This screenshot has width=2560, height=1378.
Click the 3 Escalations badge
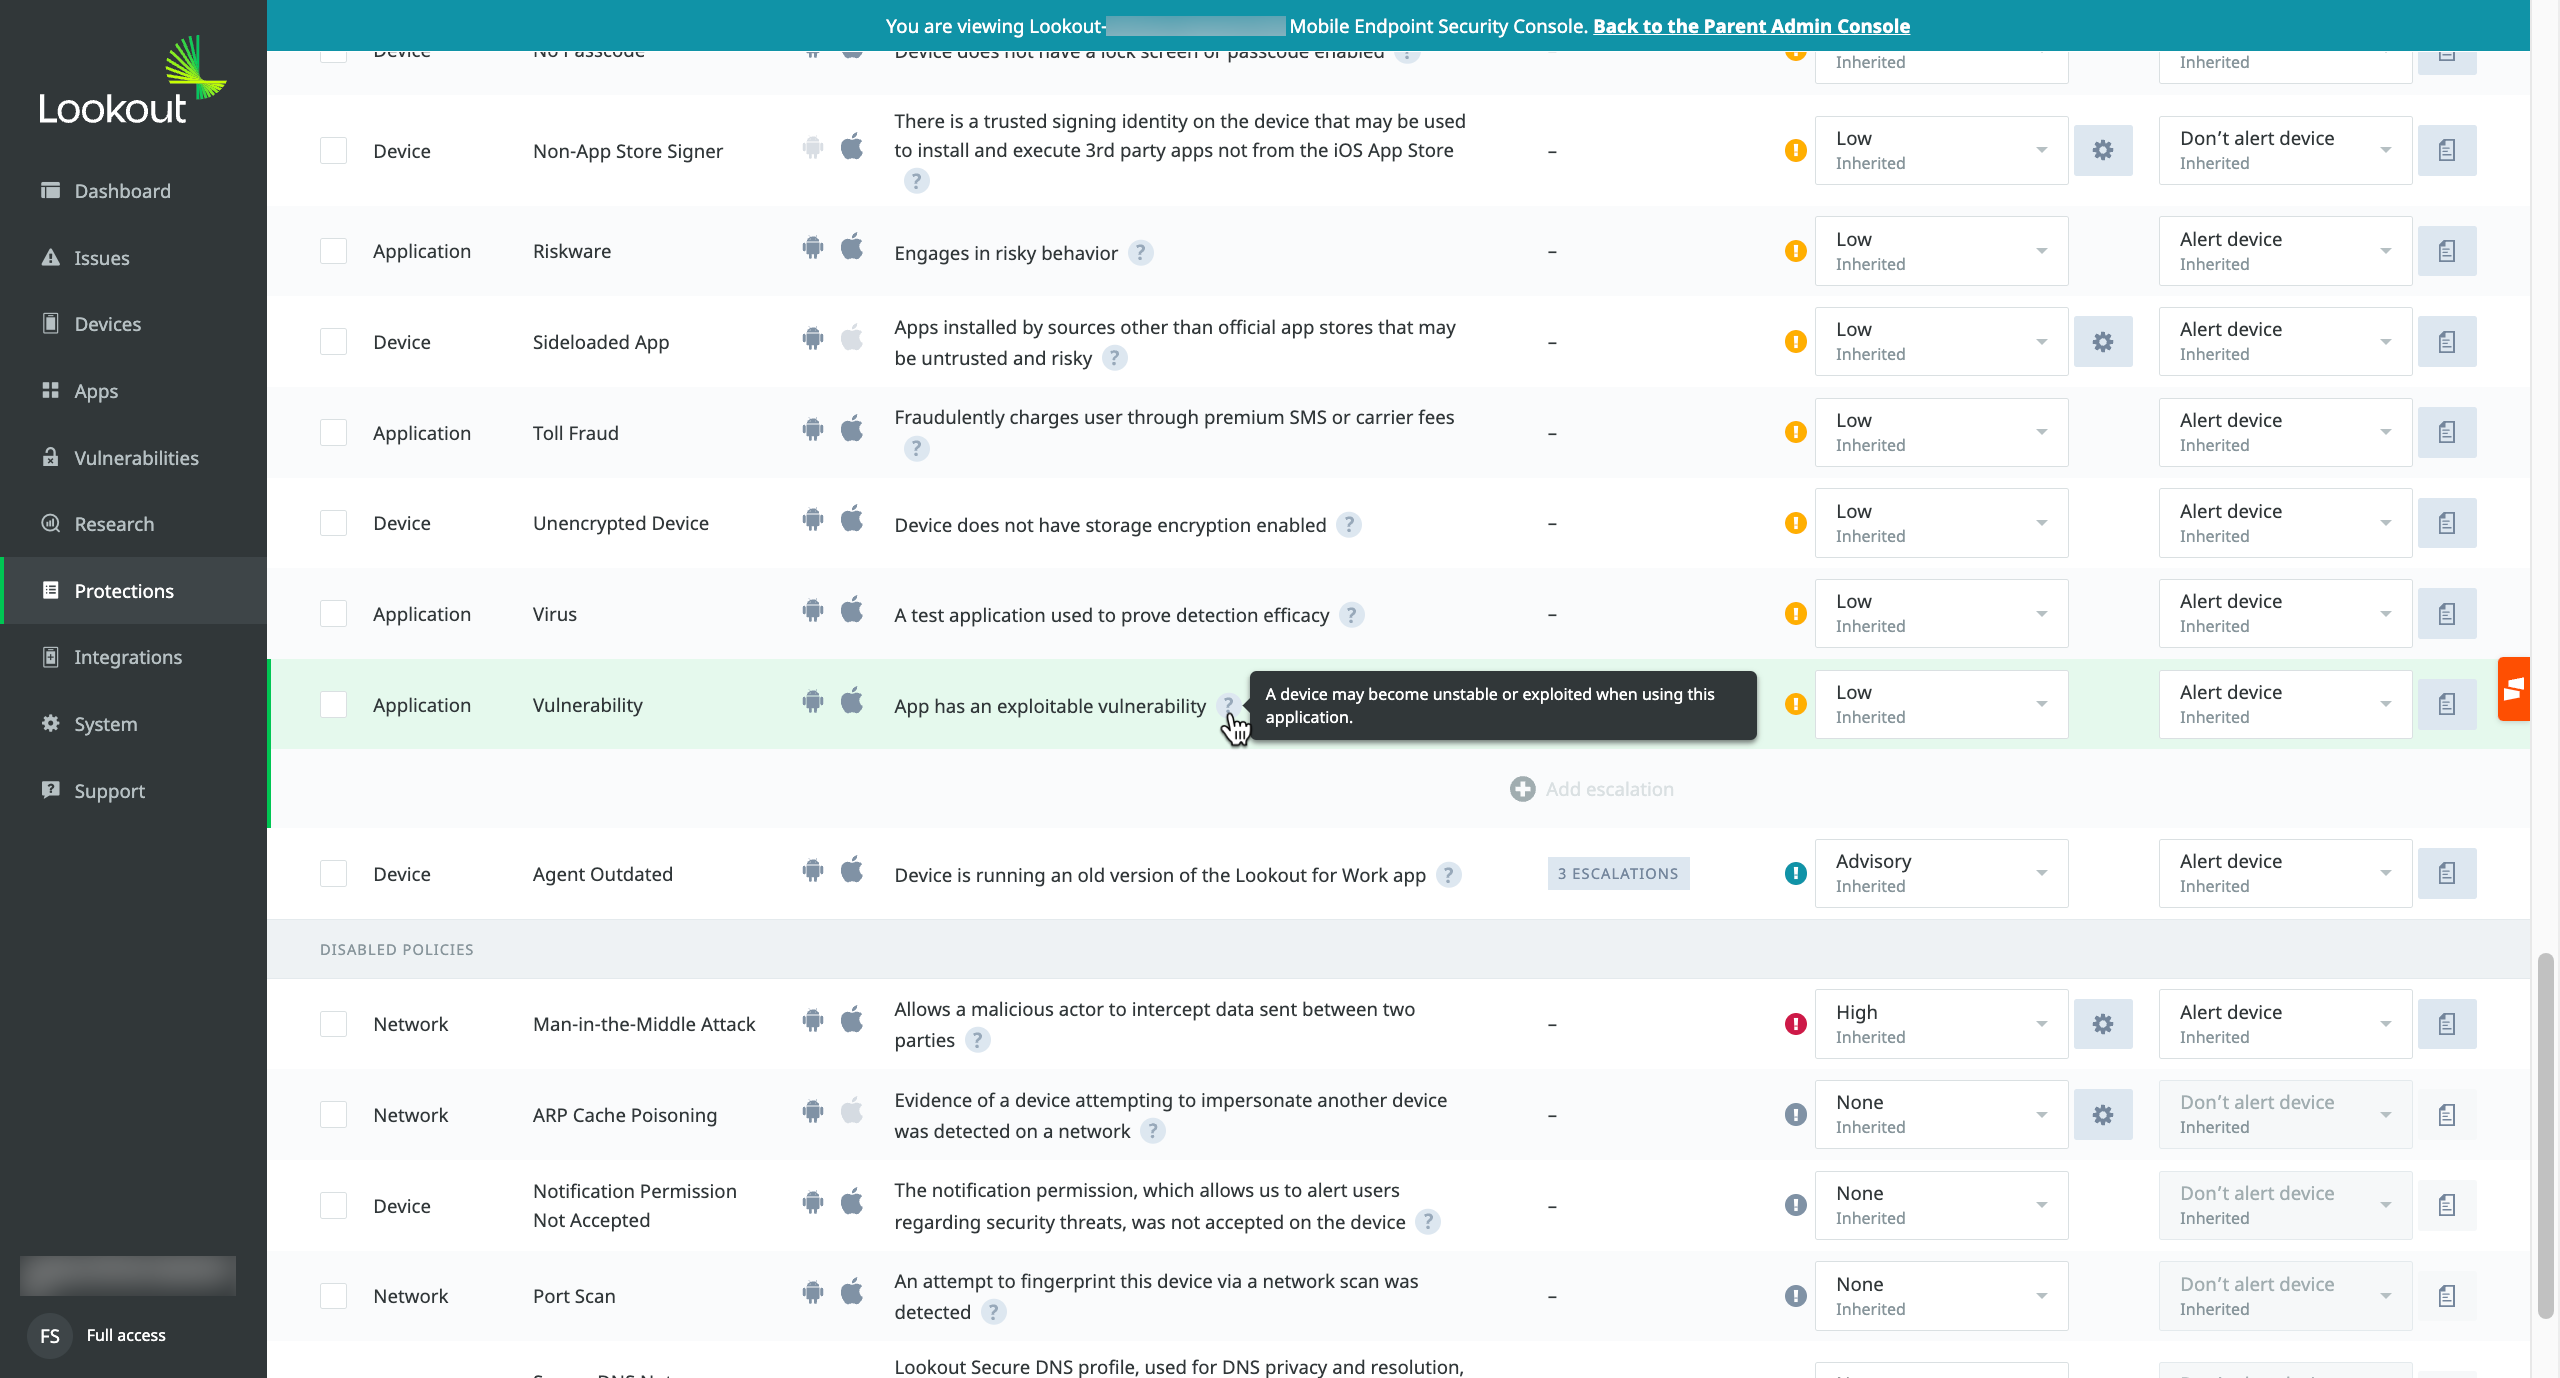(x=1617, y=873)
